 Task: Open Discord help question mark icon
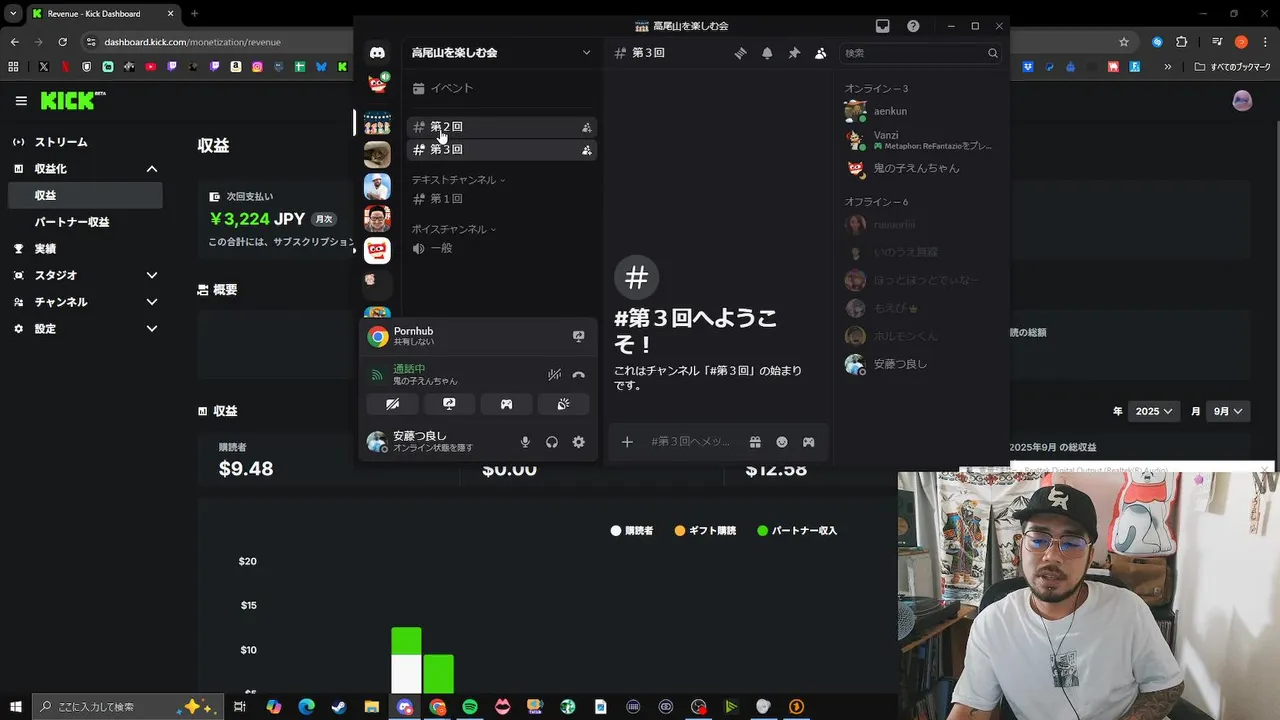click(x=913, y=26)
